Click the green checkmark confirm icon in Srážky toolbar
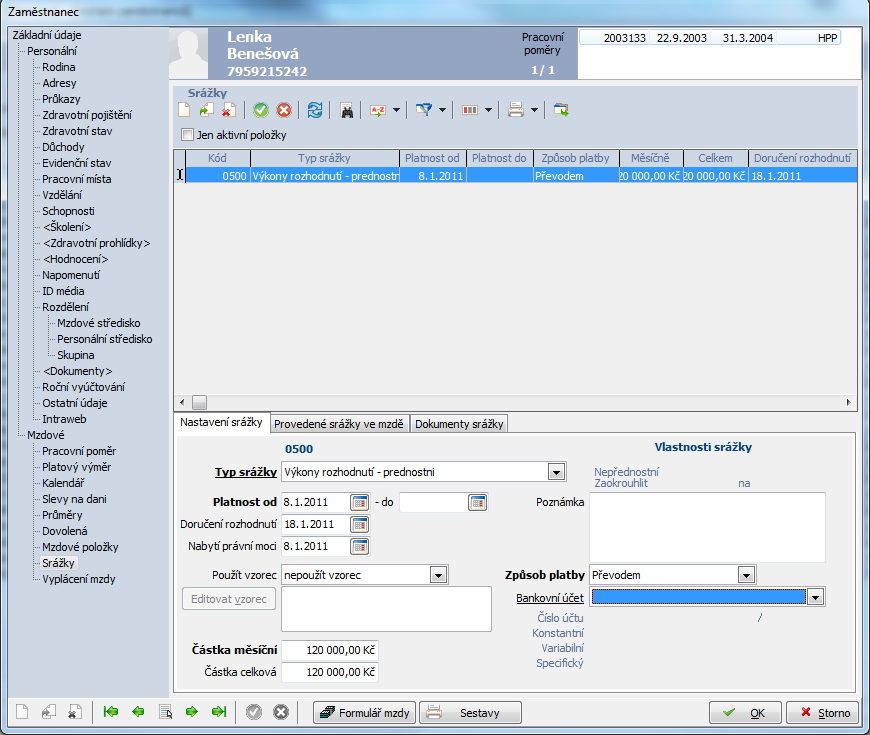Image resolution: width=870 pixels, height=735 pixels. click(261, 111)
